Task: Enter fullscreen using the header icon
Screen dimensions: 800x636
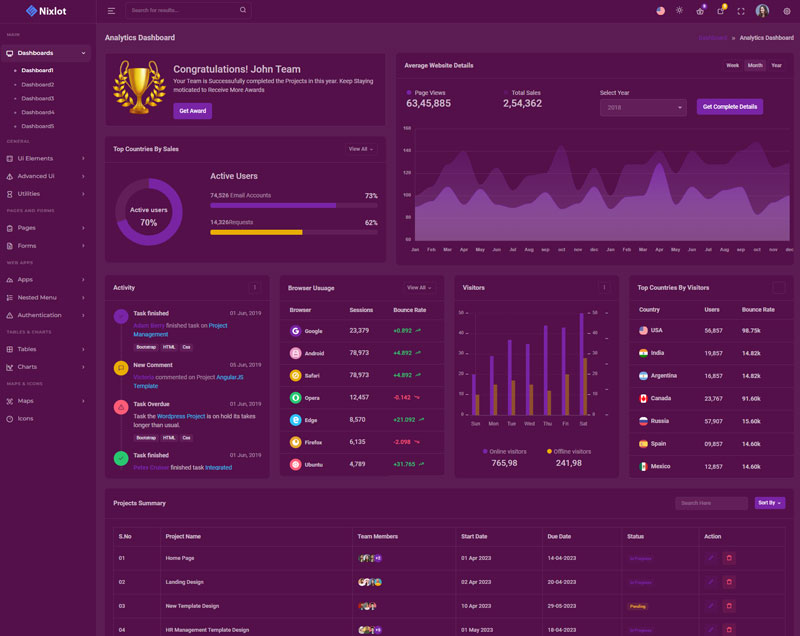Action: tap(741, 11)
